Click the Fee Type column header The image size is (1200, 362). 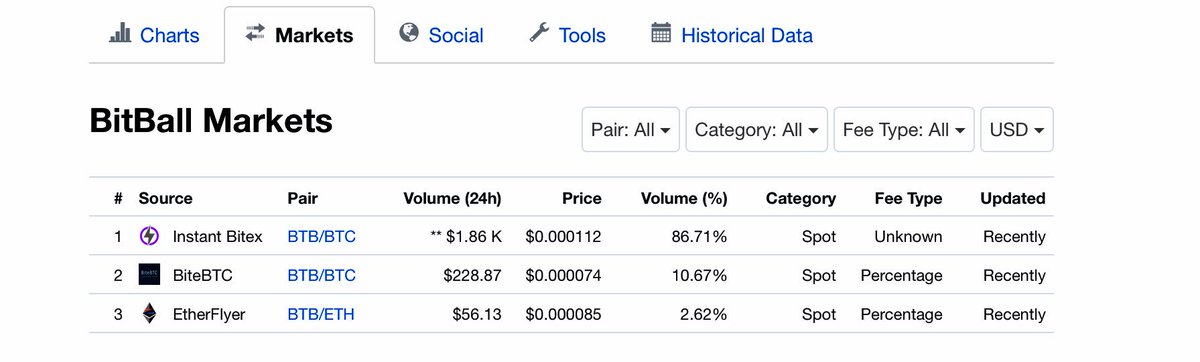(x=908, y=198)
